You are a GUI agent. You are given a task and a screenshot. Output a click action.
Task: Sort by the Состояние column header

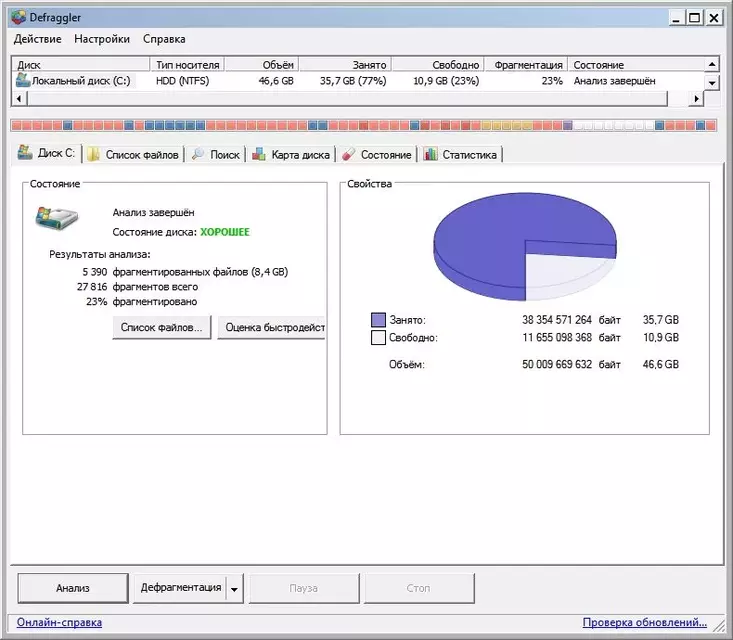[636, 65]
